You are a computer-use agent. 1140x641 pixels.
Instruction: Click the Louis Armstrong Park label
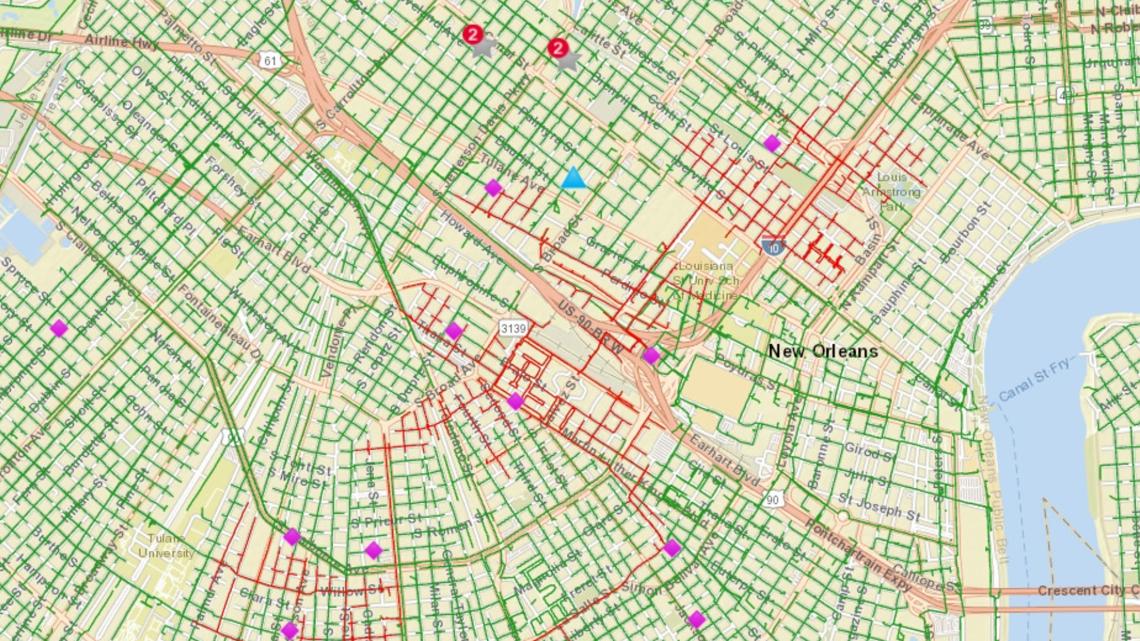pyautogui.click(x=891, y=192)
